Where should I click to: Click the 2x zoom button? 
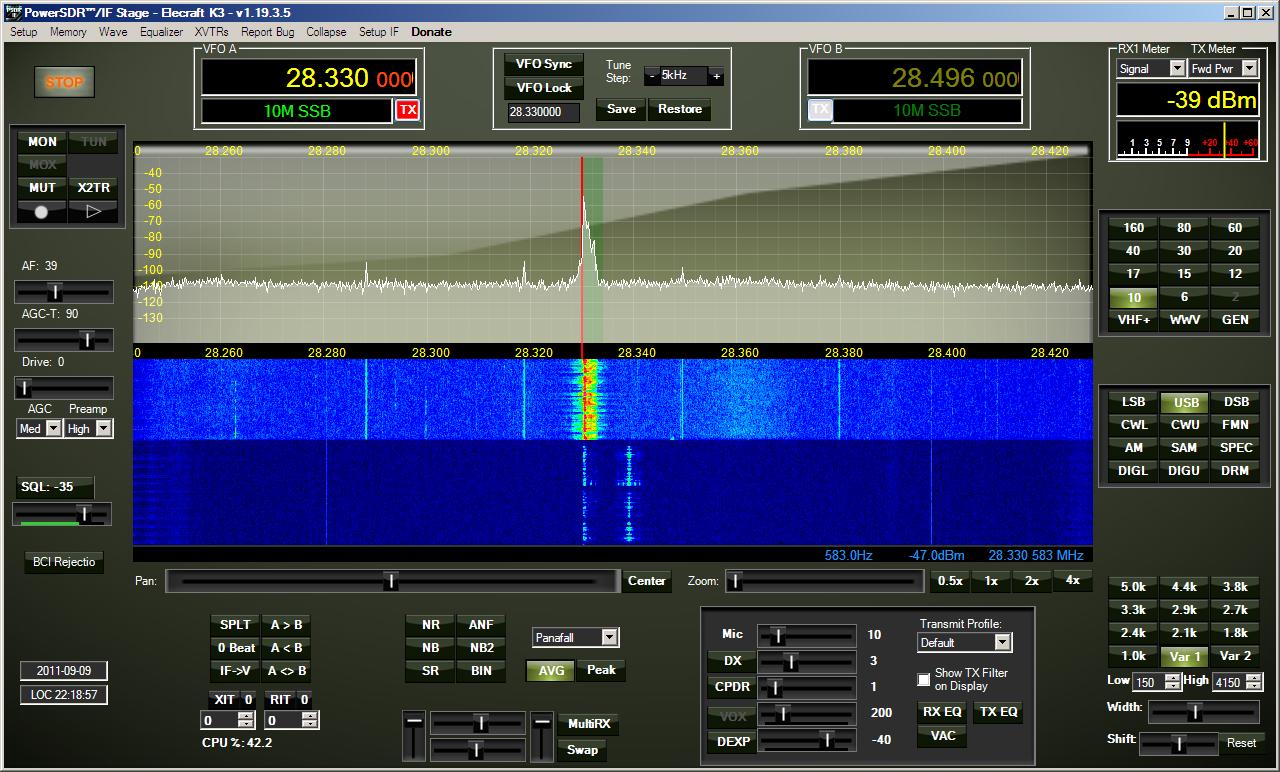pyautogui.click(x=1032, y=581)
